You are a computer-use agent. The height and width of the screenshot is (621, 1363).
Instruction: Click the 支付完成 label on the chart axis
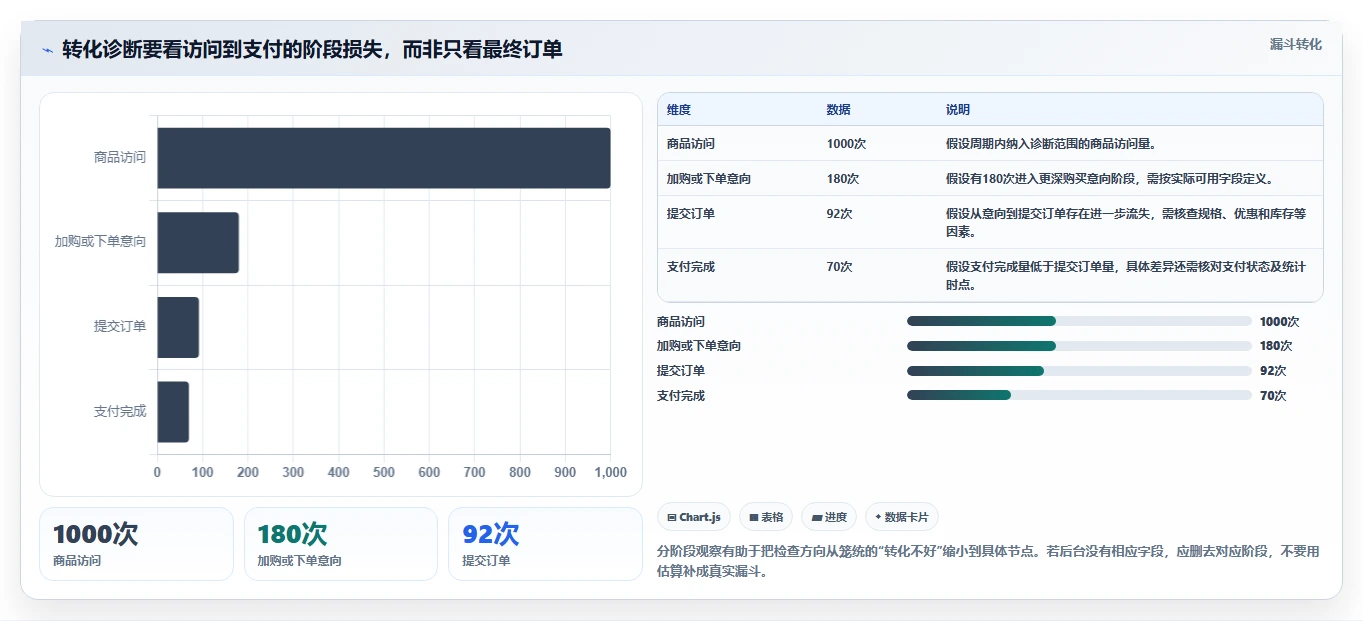coord(120,411)
